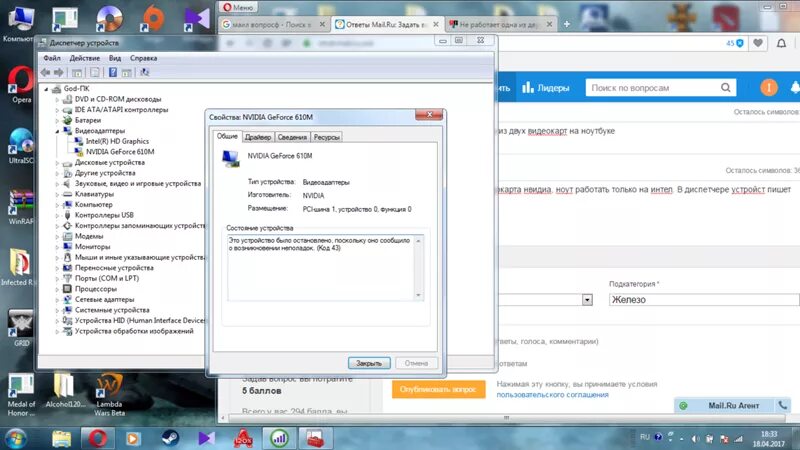The width and height of the screenshot is (800, 450).
Task: Click the Закрыть button in properties dialog
Action: pyautogui.click(x=369, y=363)
